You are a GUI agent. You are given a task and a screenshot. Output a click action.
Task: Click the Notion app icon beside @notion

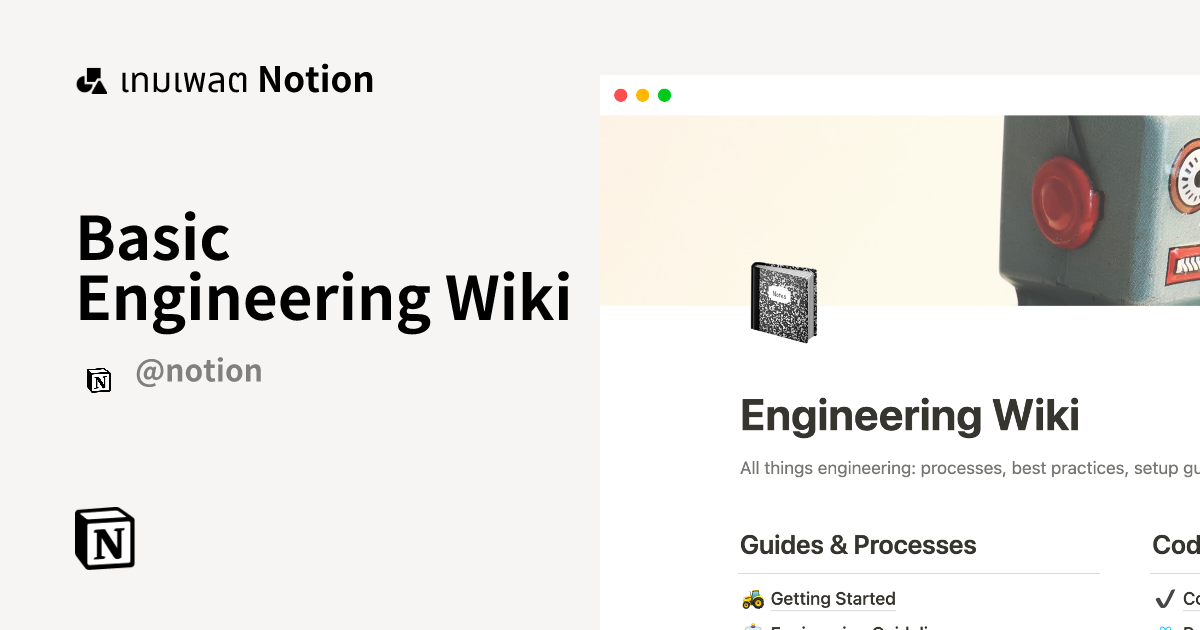[99, 380]
